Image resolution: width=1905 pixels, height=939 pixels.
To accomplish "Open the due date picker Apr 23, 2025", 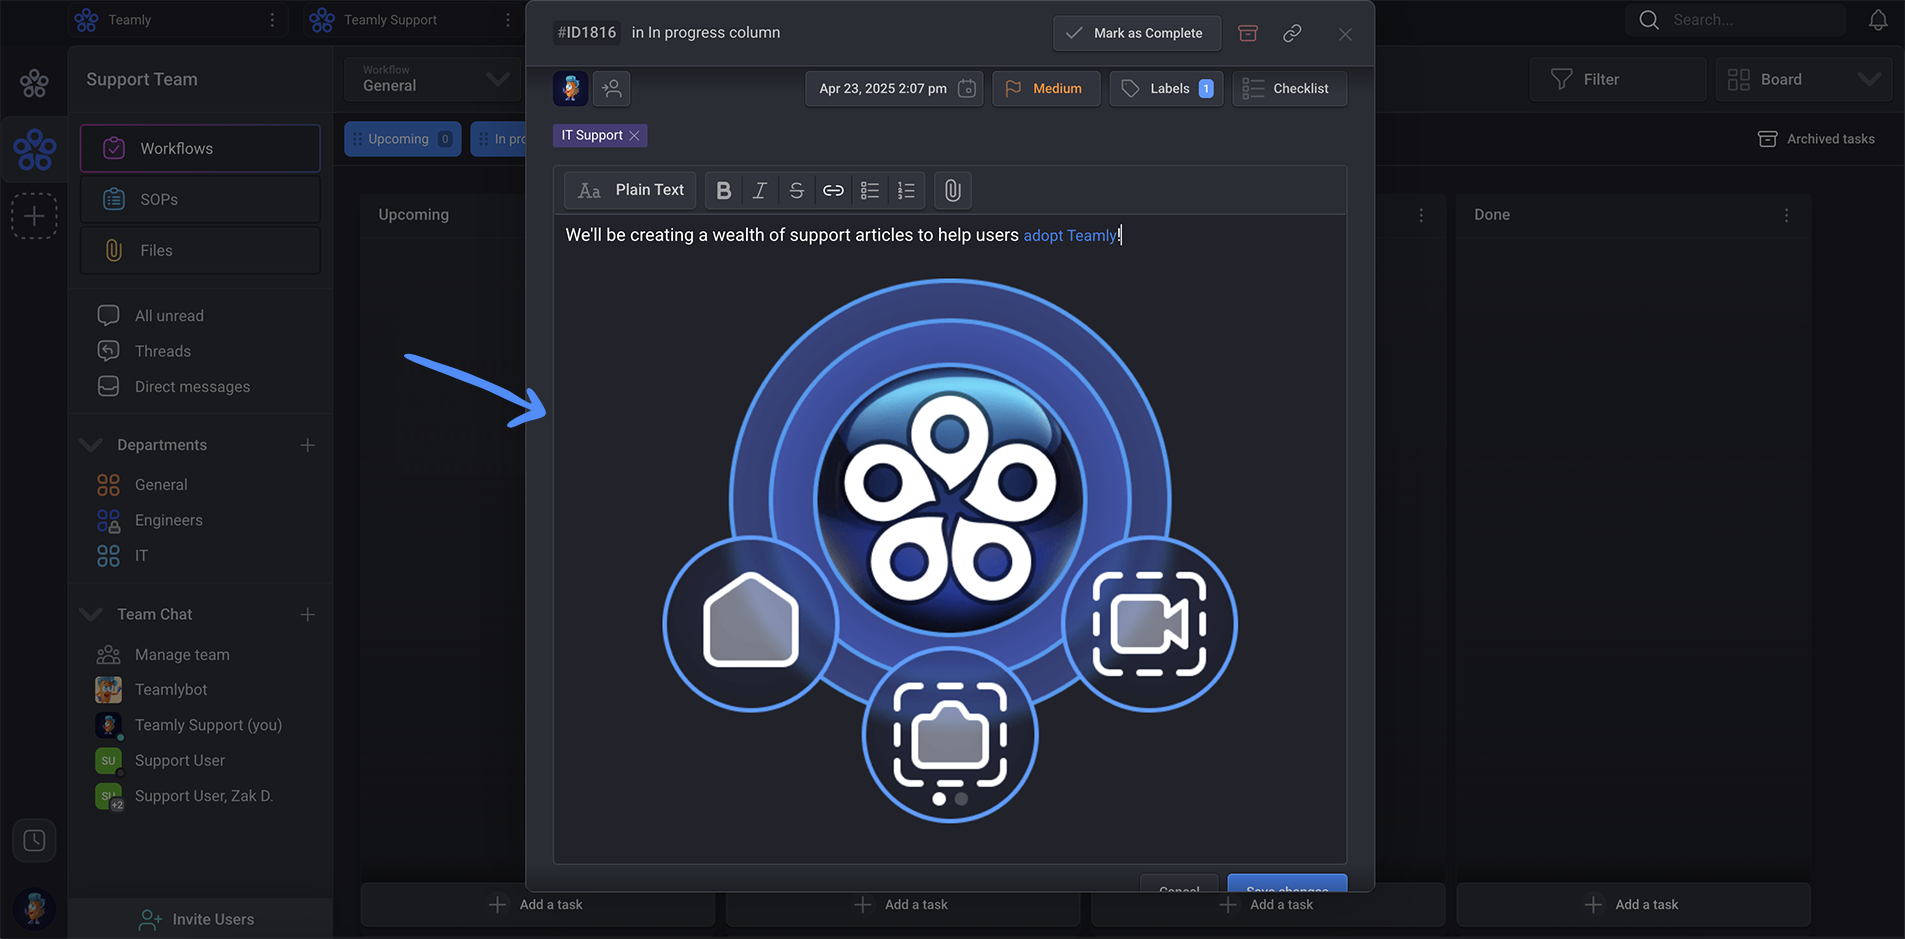I will point(894,88).
